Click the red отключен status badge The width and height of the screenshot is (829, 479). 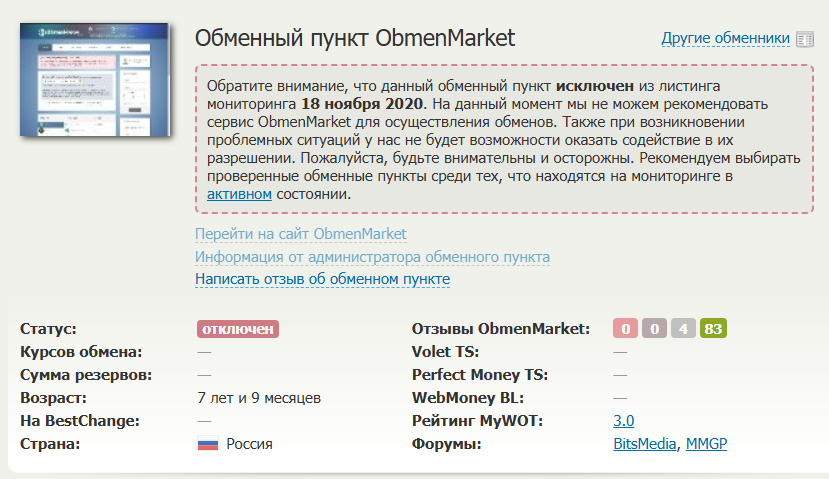pos(237,329)
